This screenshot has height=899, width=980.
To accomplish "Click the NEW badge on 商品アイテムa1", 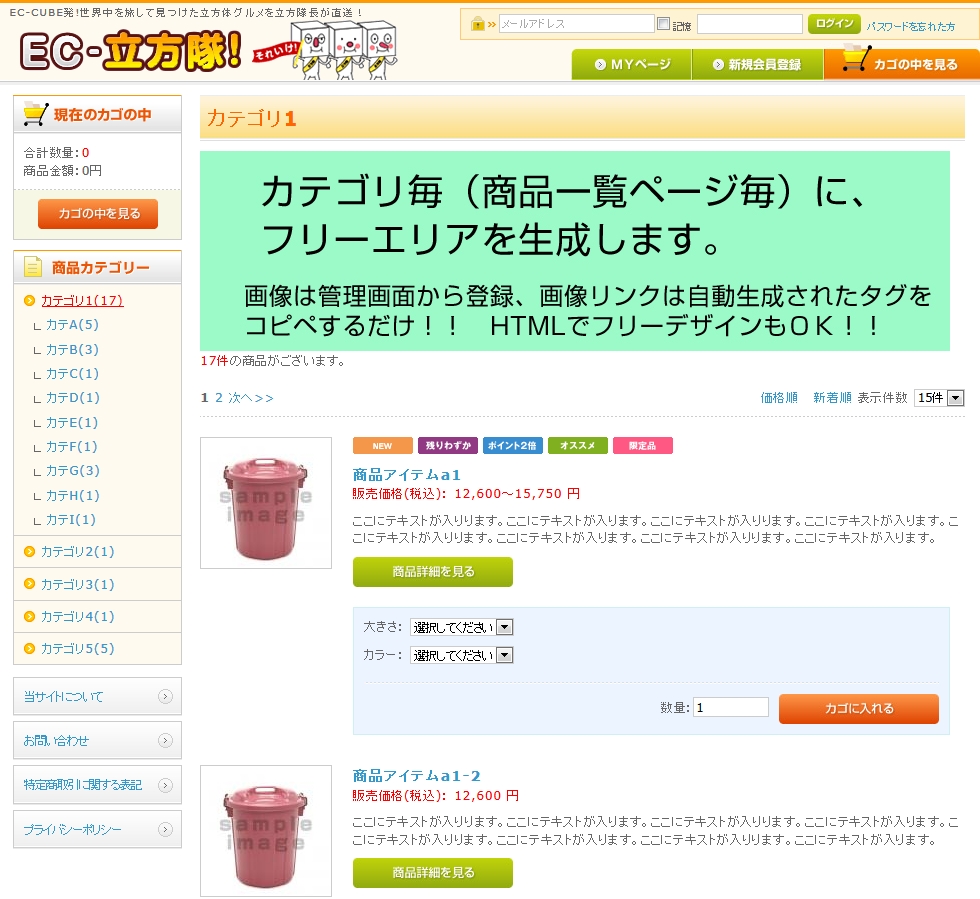I will click(381, 446).
